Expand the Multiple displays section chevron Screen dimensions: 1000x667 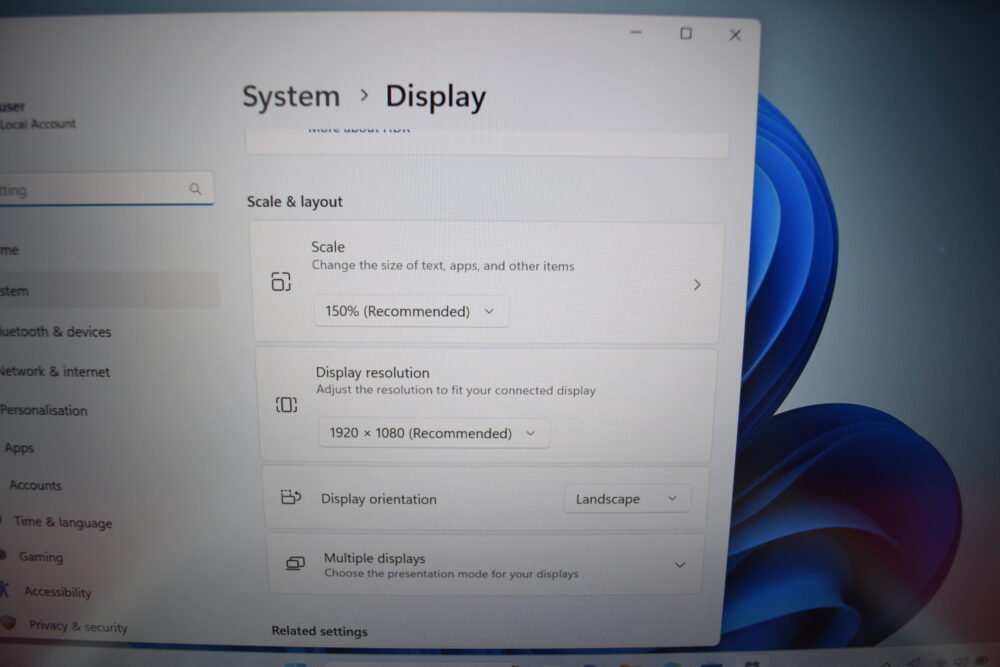tap(680, 565)
